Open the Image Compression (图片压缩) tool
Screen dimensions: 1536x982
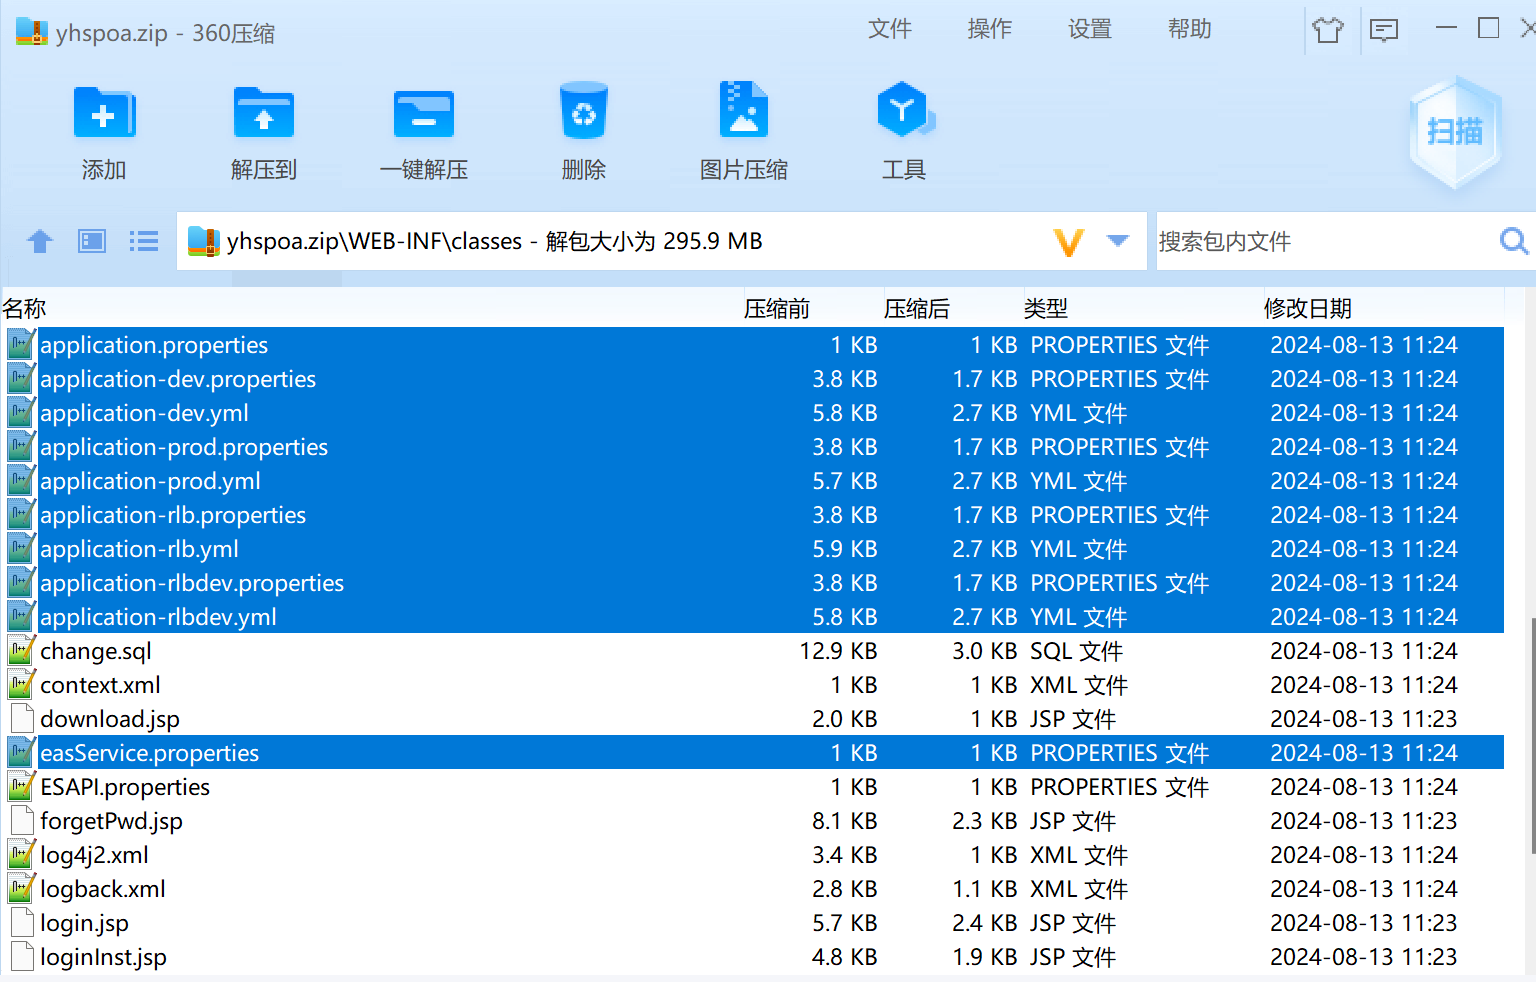coord(744,112)
